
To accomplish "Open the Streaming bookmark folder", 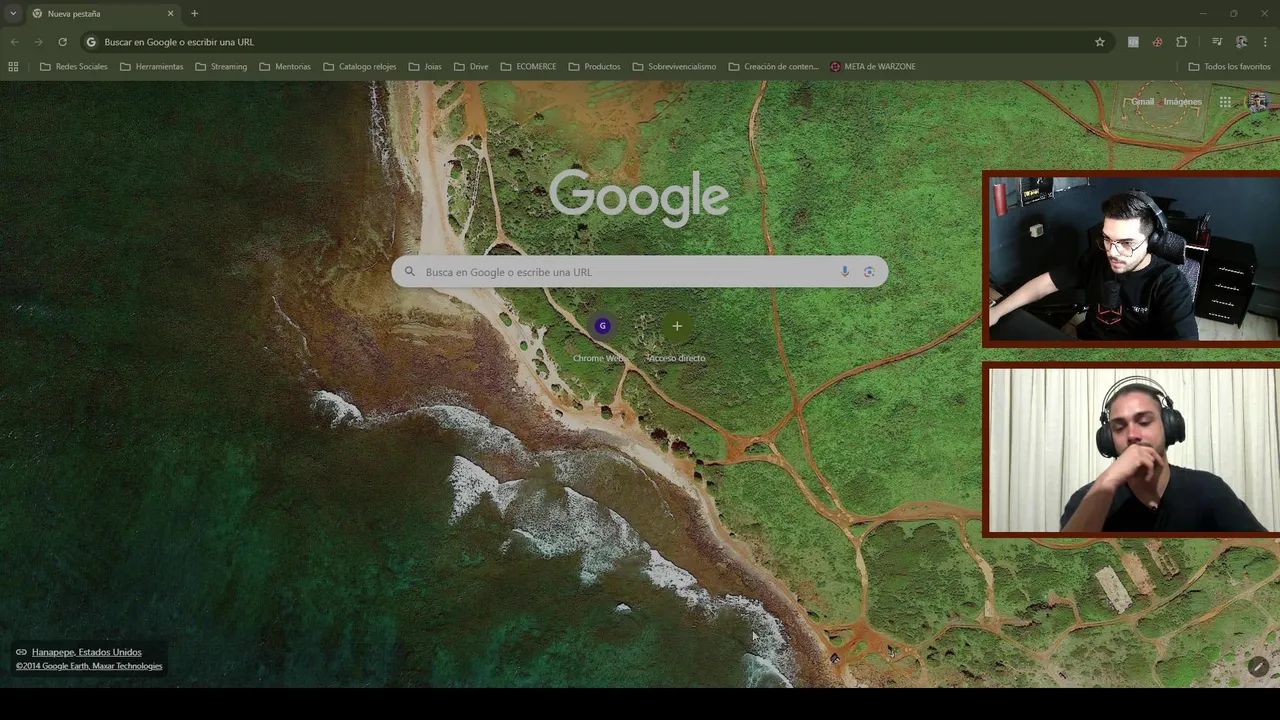I will [x=221, y=67].
